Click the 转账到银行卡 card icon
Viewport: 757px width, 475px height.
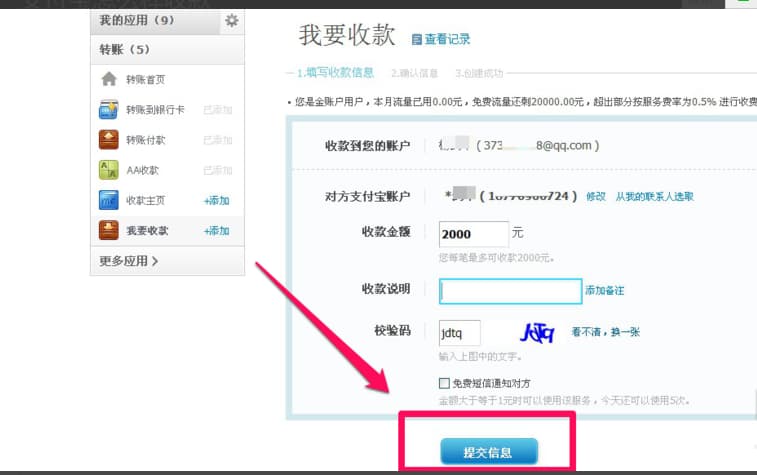tap(109, 110)
